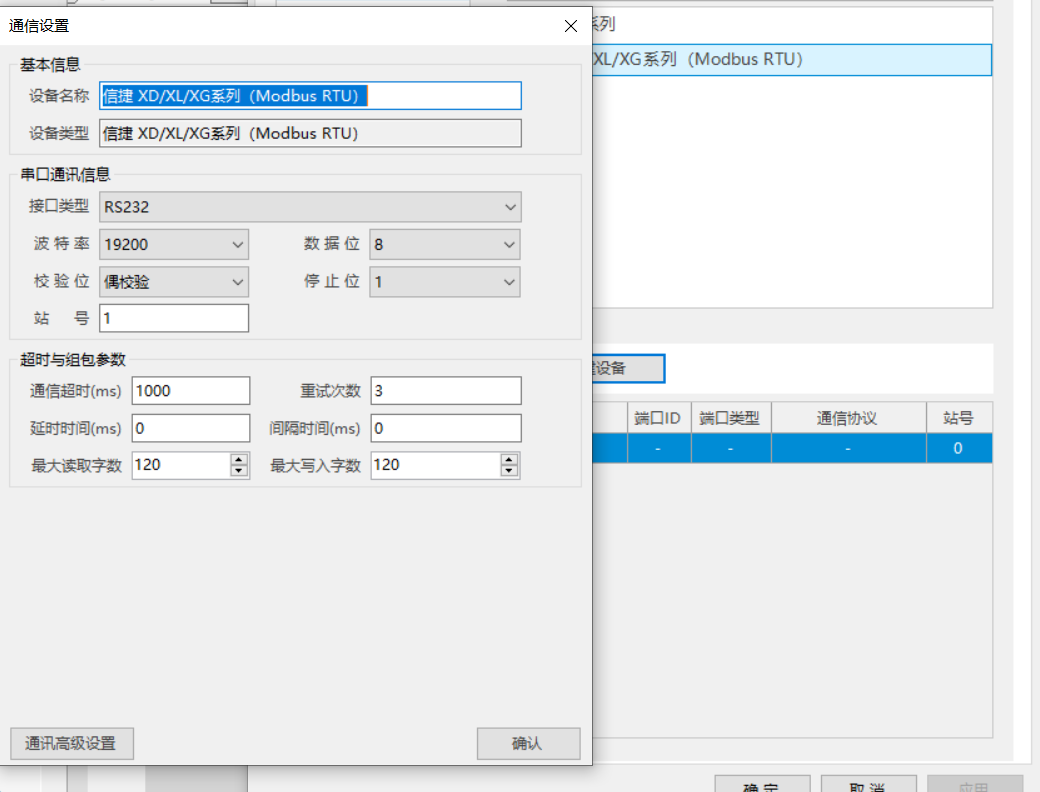
Task: Decrease 最大写入字数 with down arrow
Action: (x=509, y=471)
